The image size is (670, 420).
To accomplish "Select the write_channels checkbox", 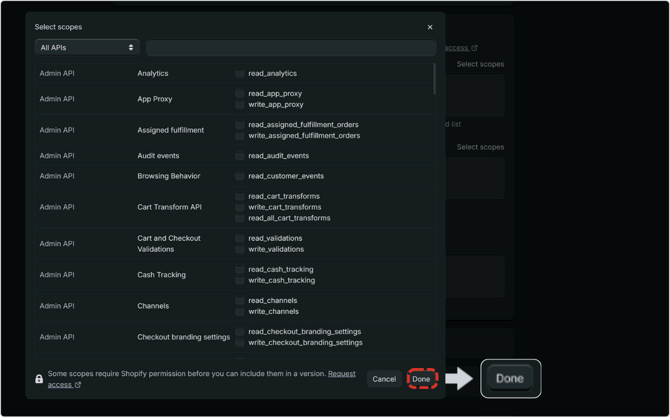I will (240, 311).
